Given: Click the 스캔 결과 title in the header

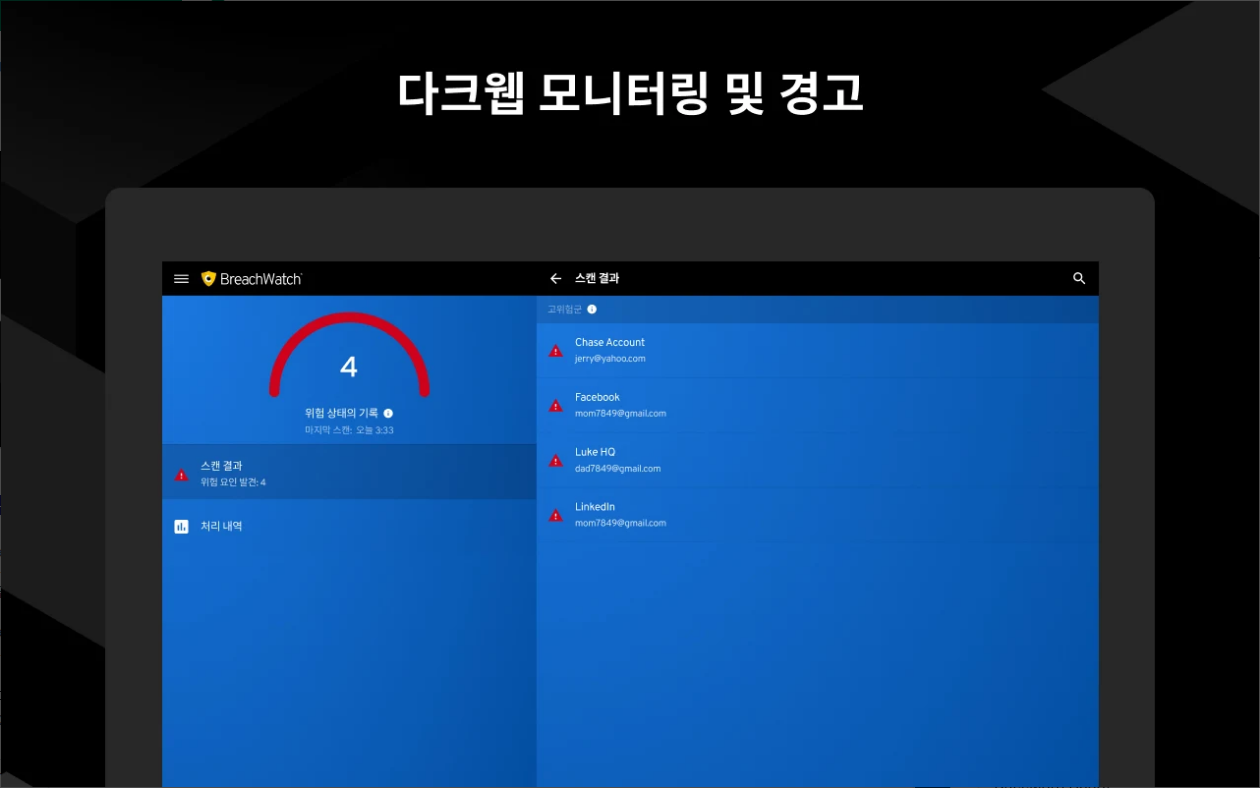Looking at the screenshot, I should pos(598,279).
